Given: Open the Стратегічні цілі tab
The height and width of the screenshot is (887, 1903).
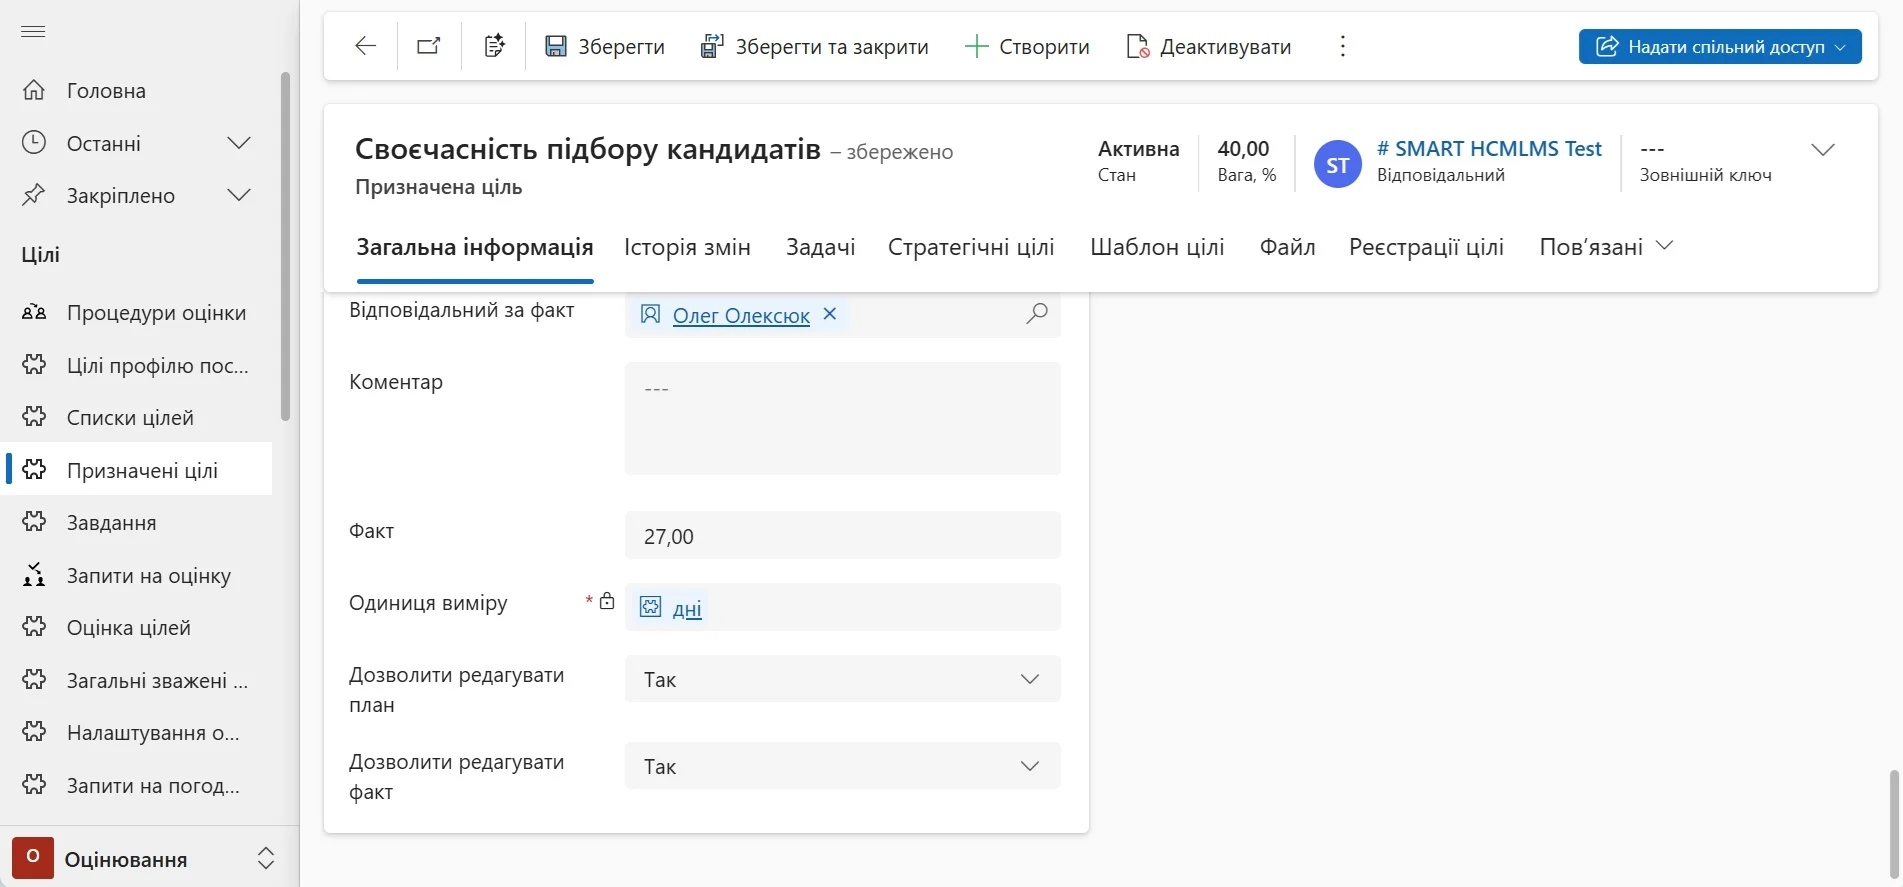Looking at the screenshot, I should point(971,247).
